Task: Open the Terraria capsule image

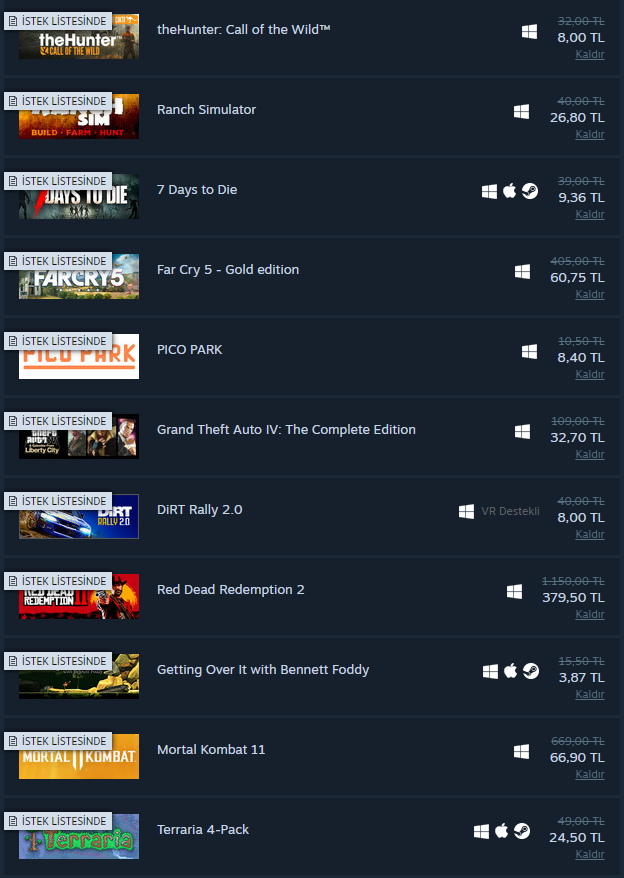Action: click(x=79, y=837)
